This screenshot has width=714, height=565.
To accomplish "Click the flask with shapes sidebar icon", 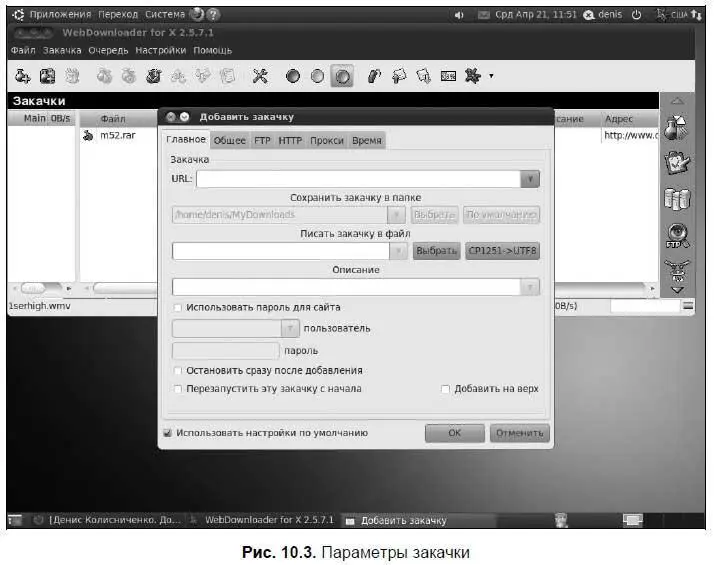I will coord(677,127).
